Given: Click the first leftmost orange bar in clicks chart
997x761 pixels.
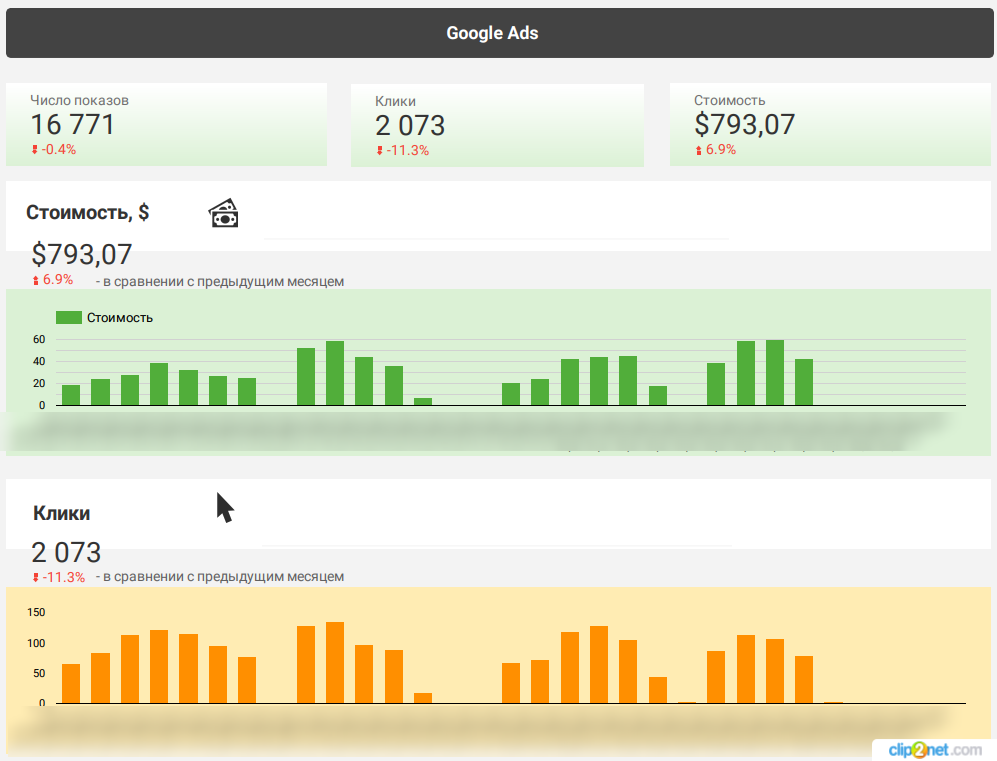Looking at the screenshot, I should [71, 683].
